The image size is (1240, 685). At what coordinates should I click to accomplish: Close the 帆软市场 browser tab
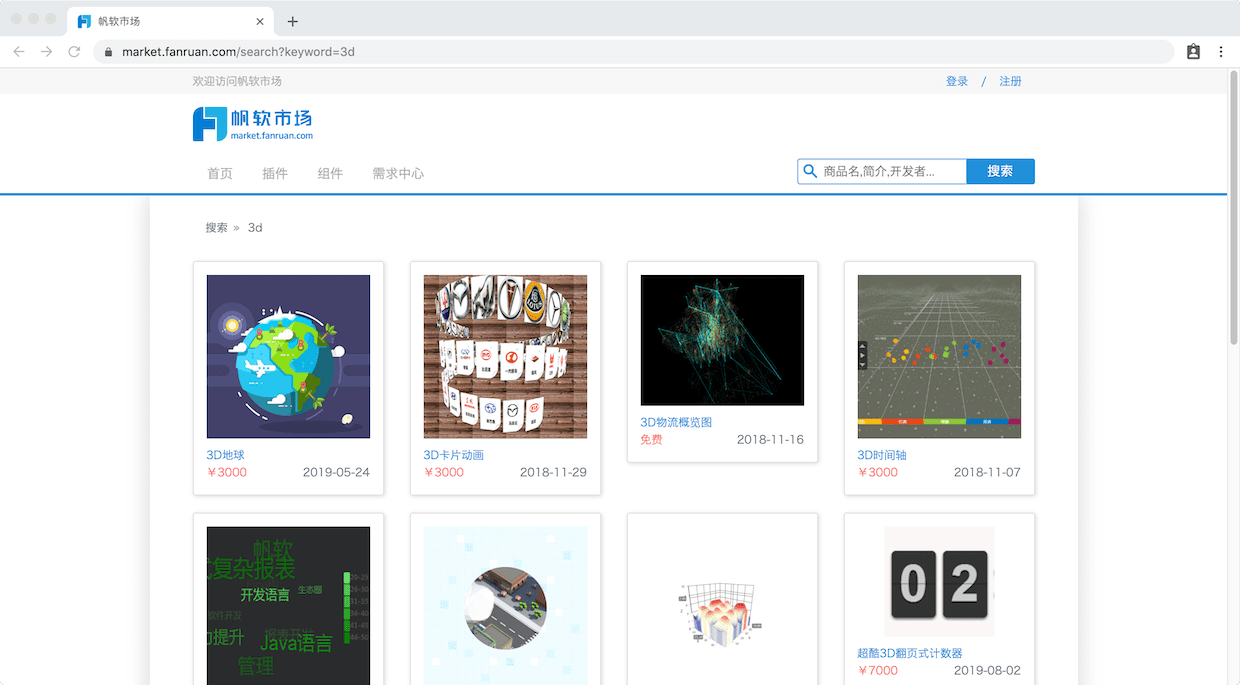tap(260, 21)
